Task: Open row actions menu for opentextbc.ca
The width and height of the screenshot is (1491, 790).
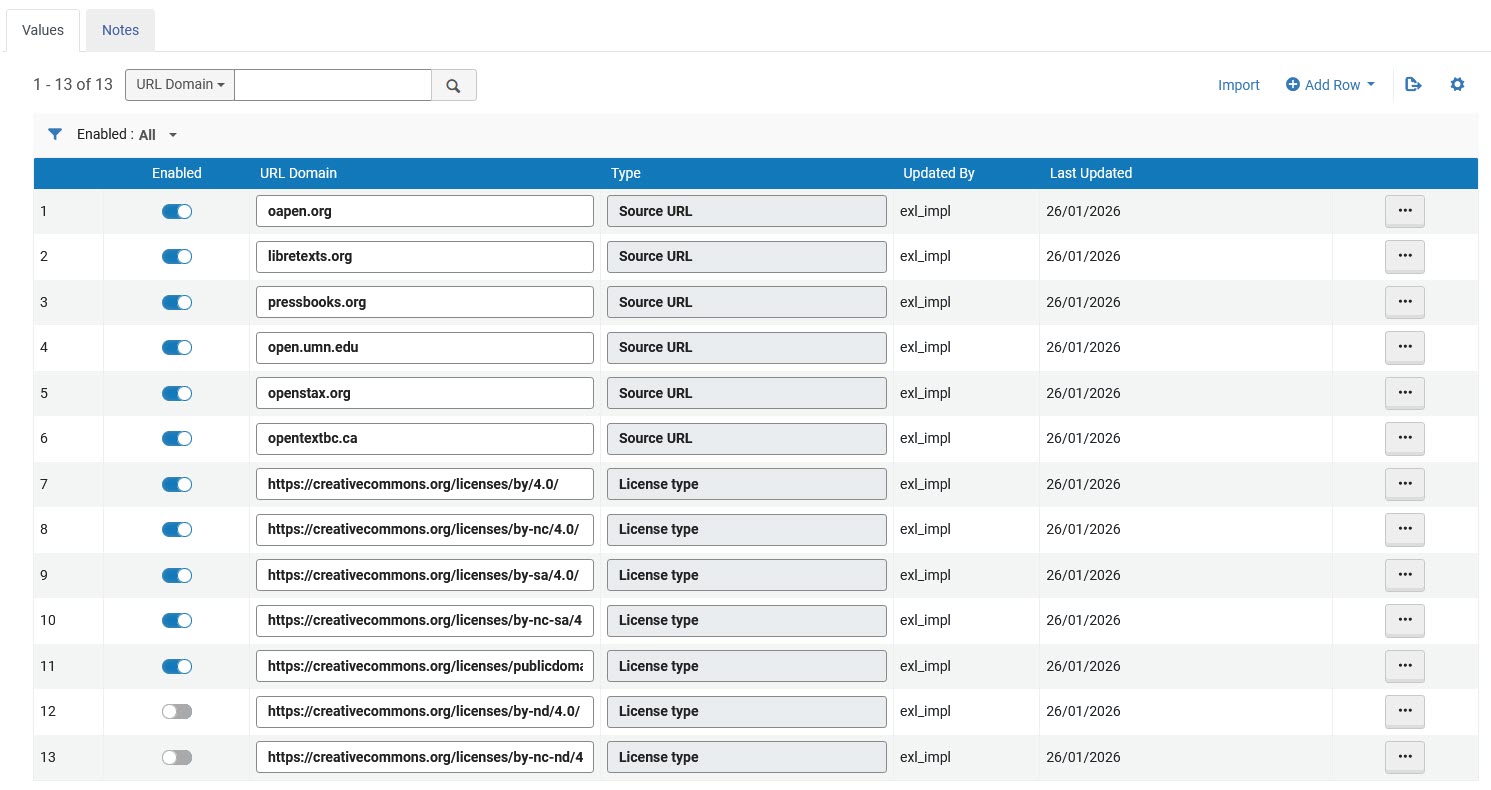Action: coord(1404,438)
